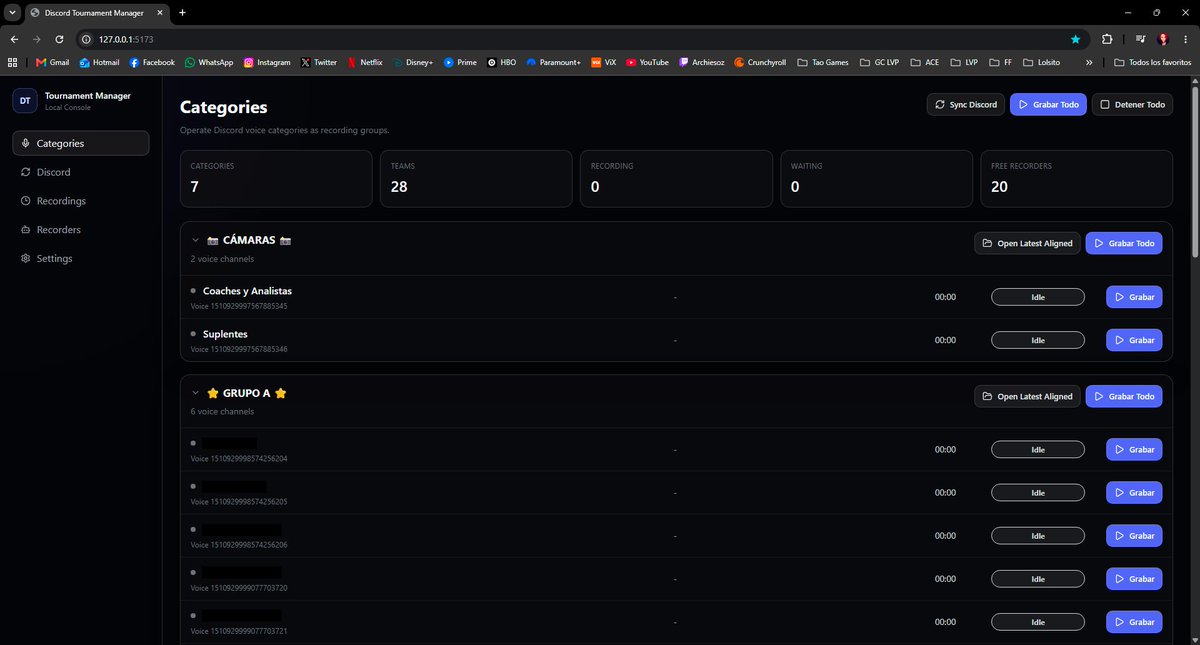The image size is (1200, 645).
Task: Open the Netflix bookmark
Action: pos(364,62)
